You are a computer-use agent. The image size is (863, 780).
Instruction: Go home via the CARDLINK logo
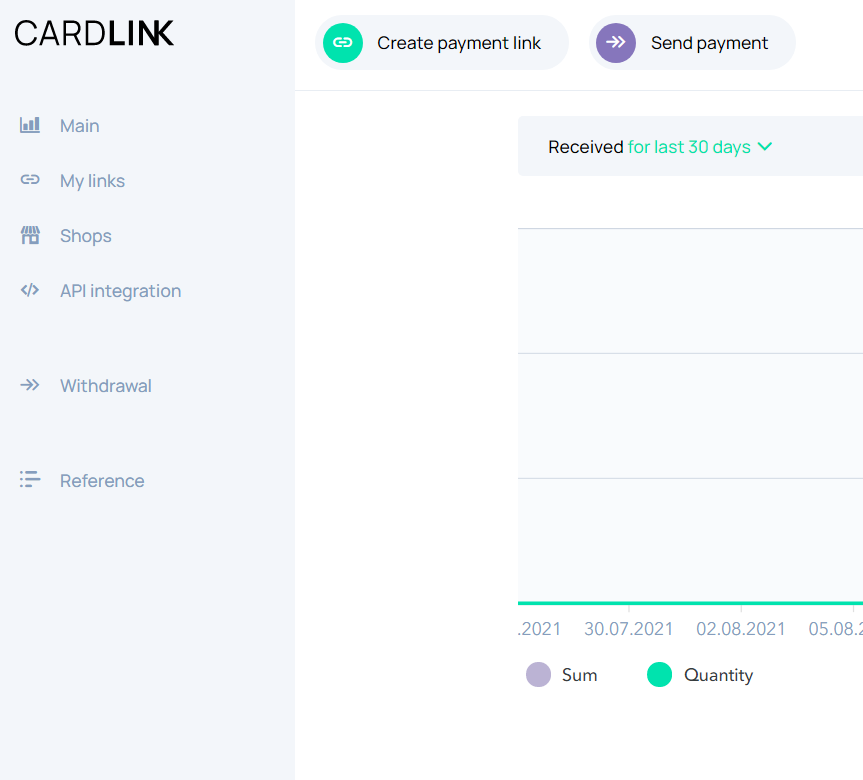[94, 34]
